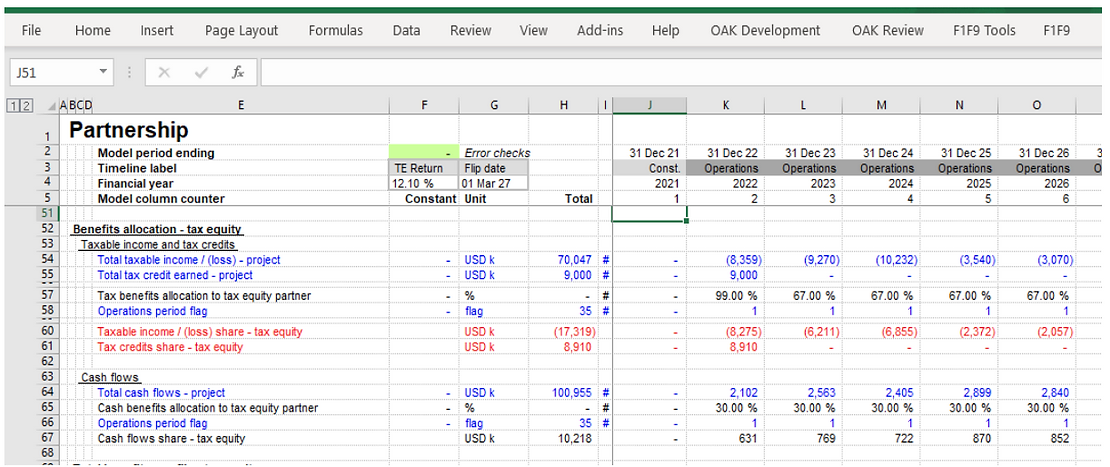Image resolution: width=1110 pixels, height=467 pixels.
Task: Click the green cell in Model period ending row
Action: pyautogui.click(x=423, y=153)
